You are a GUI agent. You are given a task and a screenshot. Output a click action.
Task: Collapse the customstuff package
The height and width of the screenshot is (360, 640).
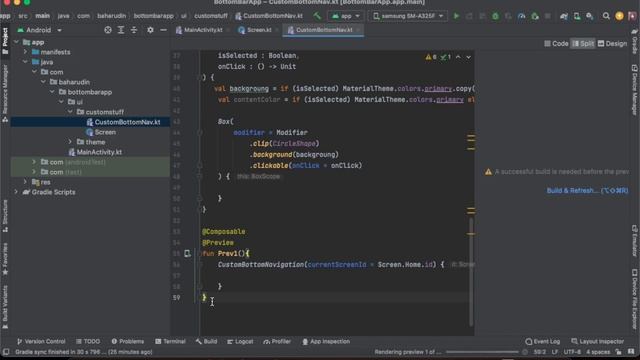pos(70,112)
